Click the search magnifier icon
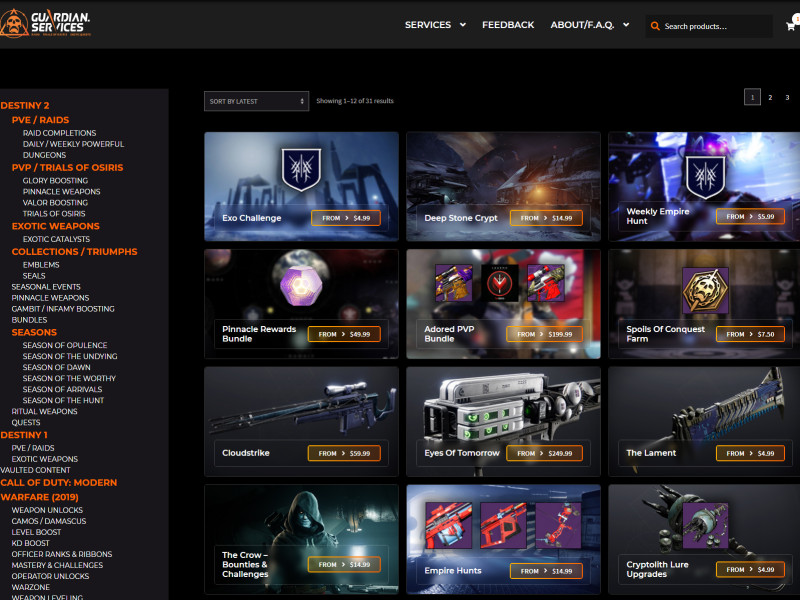The height and width of the screenshot is (600, 800). tap(655, 26)
